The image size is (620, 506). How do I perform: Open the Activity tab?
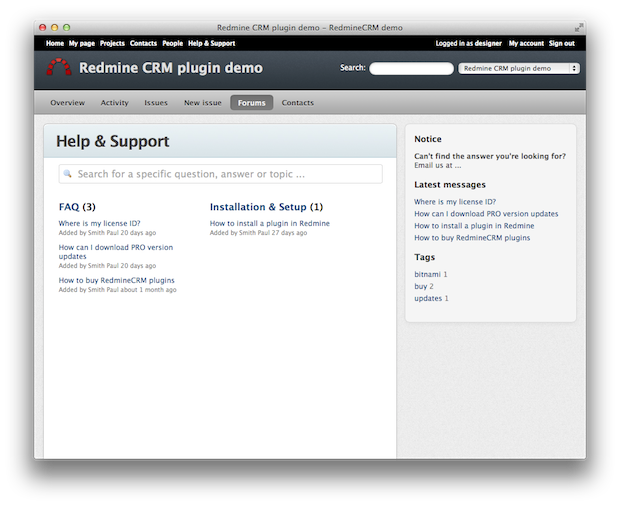pos(114,103)
